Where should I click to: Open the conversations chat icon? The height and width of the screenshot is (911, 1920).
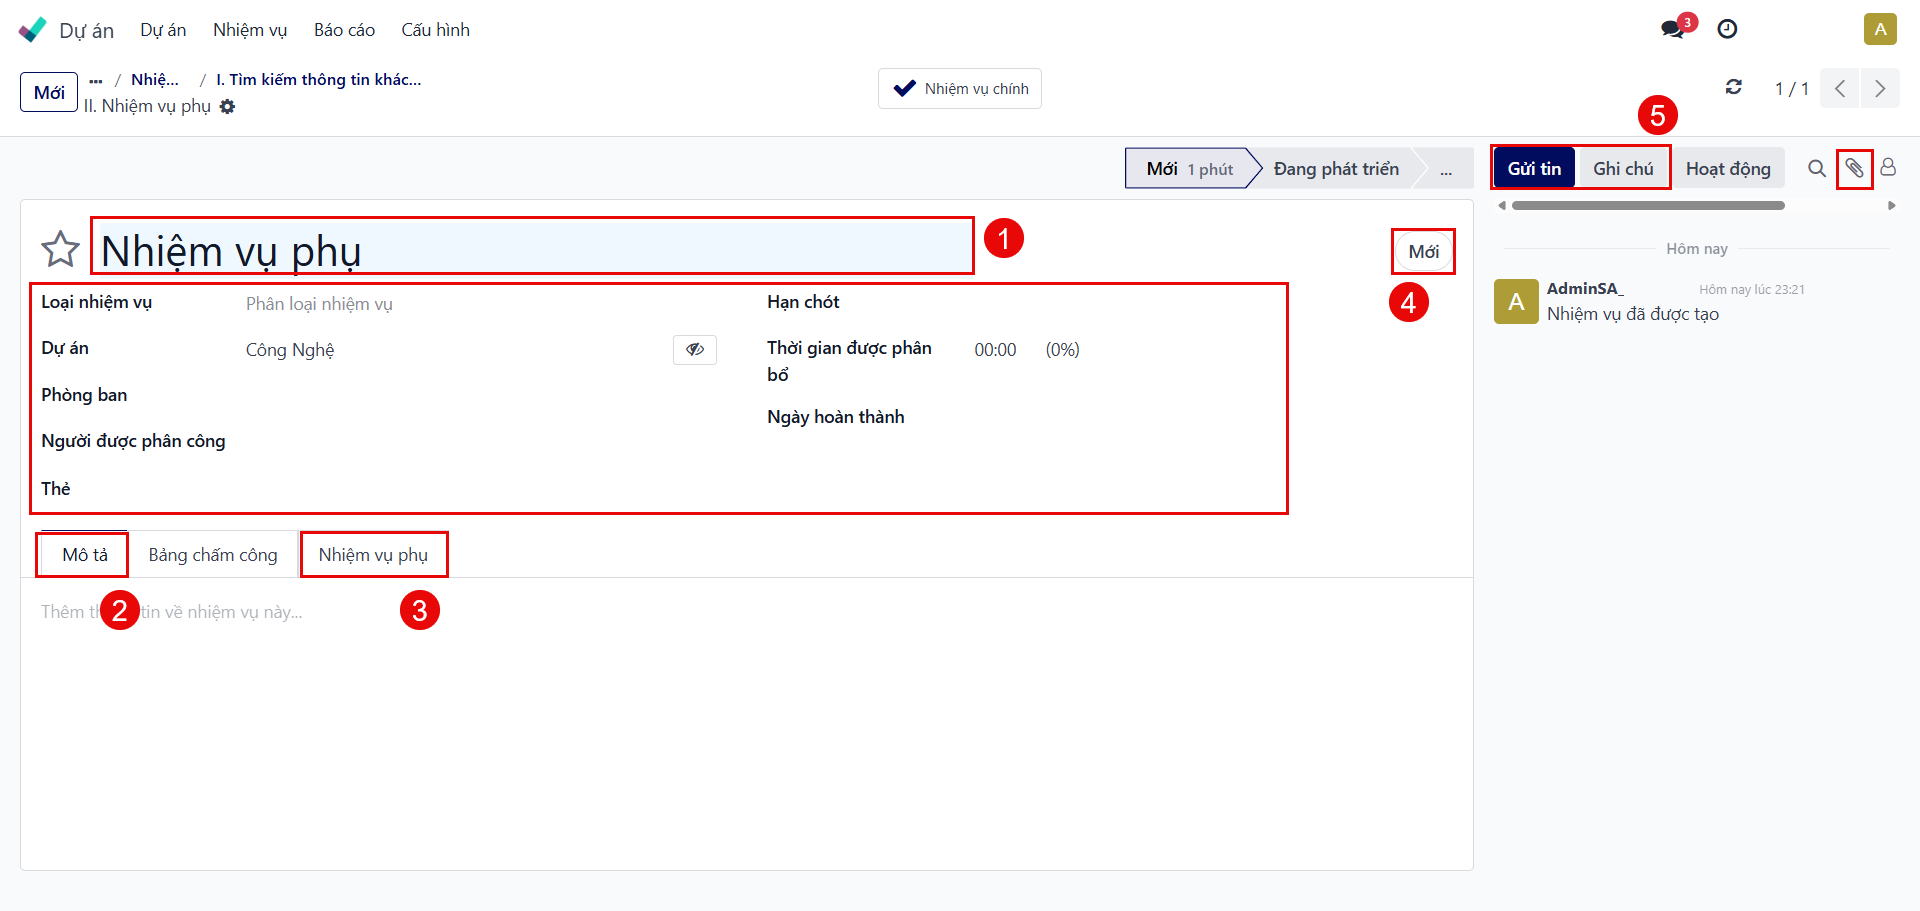(x=1673, y=29)
